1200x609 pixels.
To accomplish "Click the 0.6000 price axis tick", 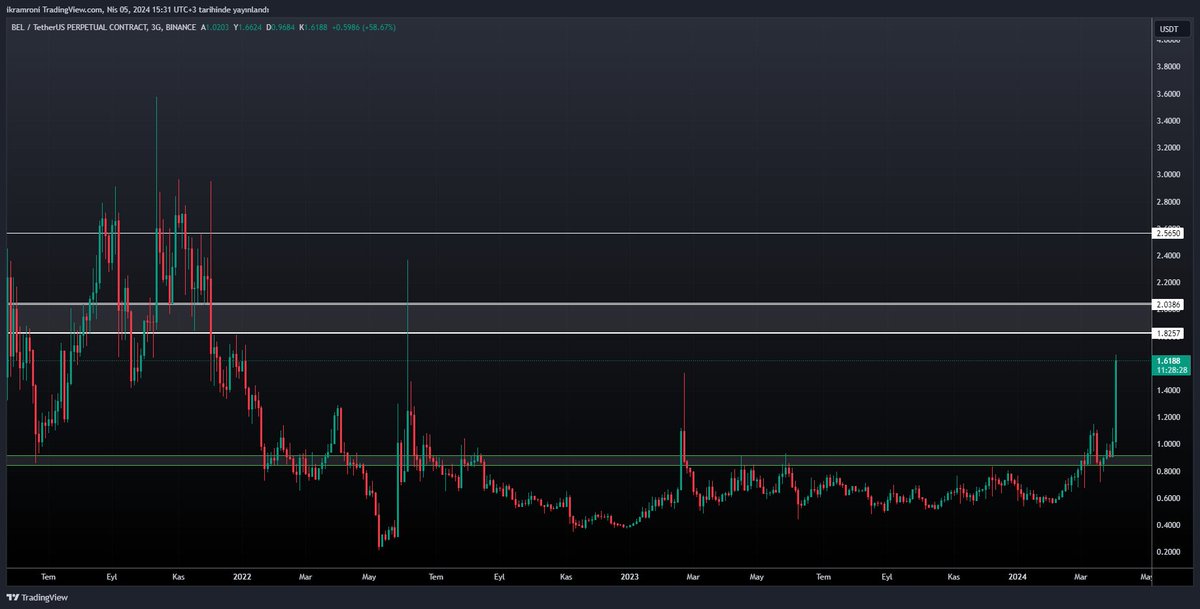I will [x=1168, y=498].
